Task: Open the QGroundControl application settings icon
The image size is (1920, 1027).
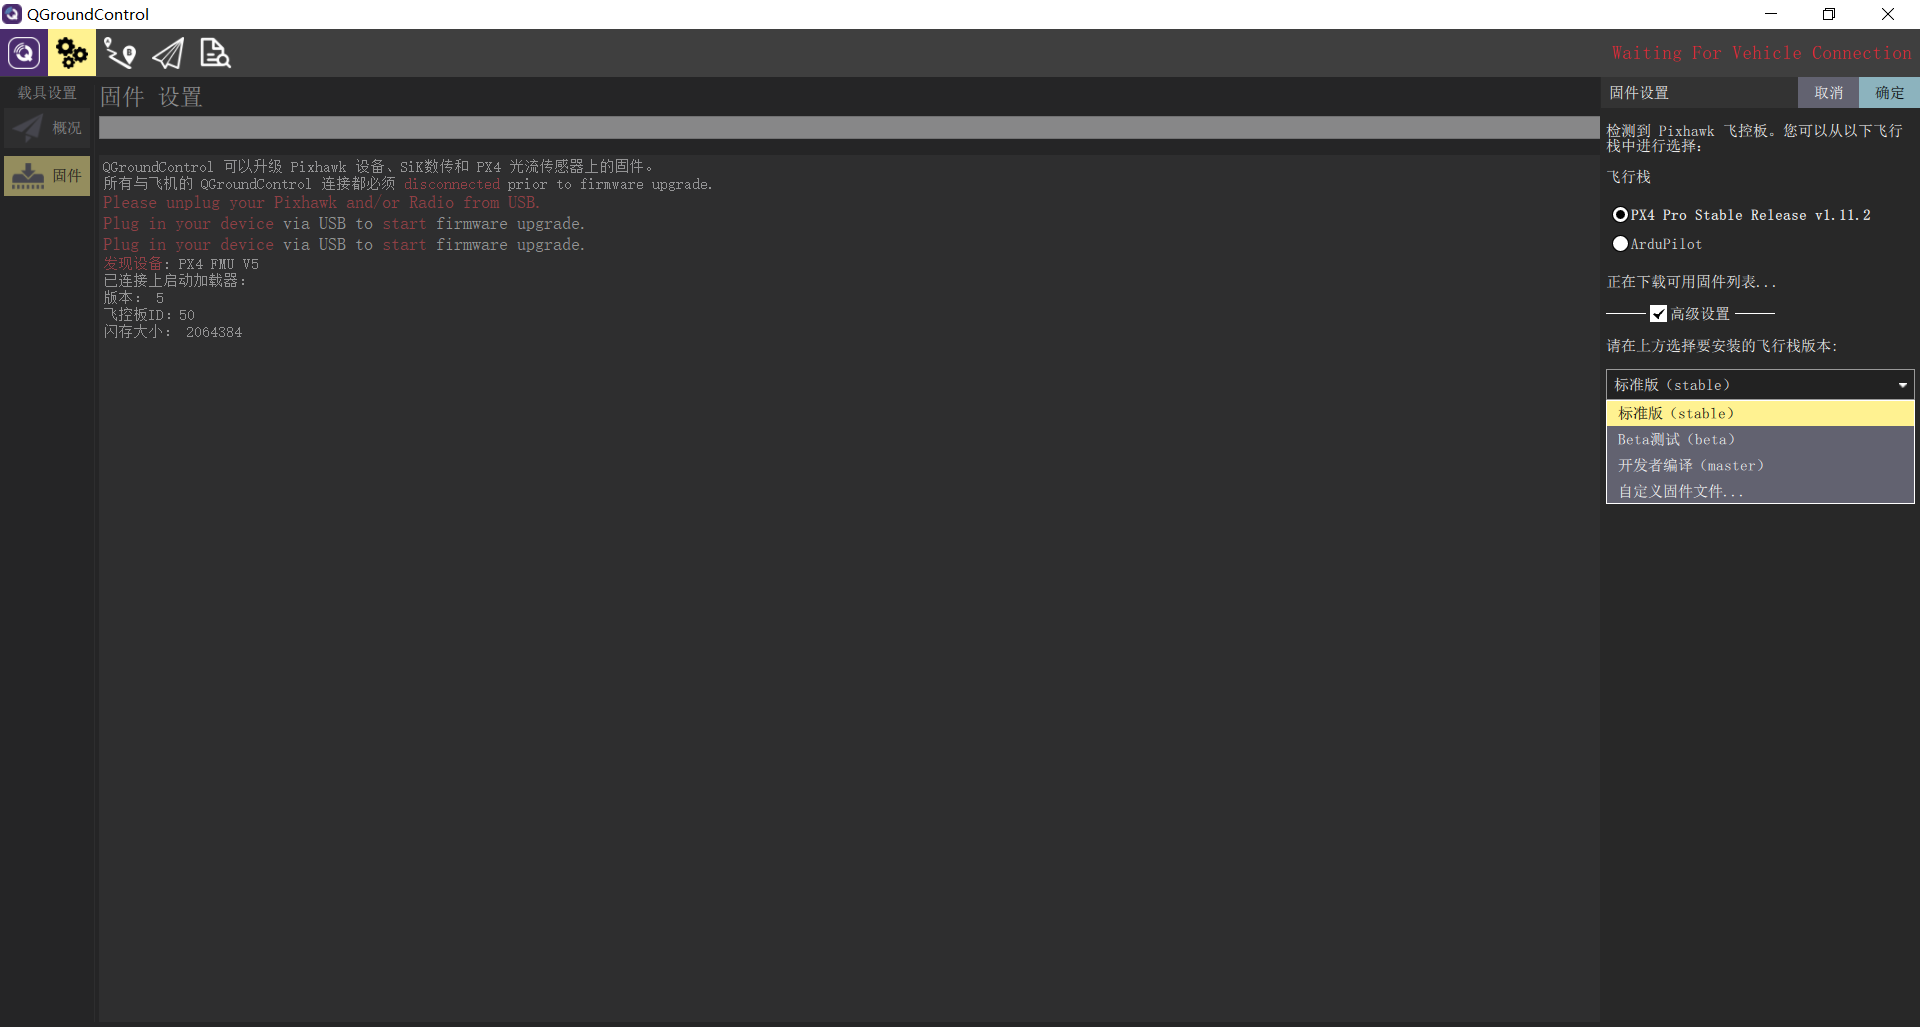Action: 24,53
